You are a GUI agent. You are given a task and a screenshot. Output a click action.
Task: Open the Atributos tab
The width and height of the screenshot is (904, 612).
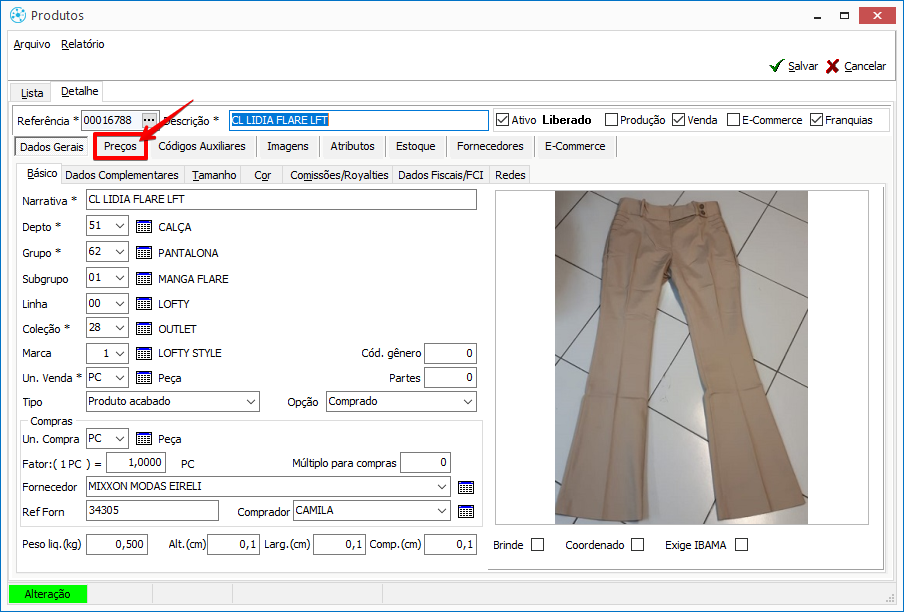[352, 146]
